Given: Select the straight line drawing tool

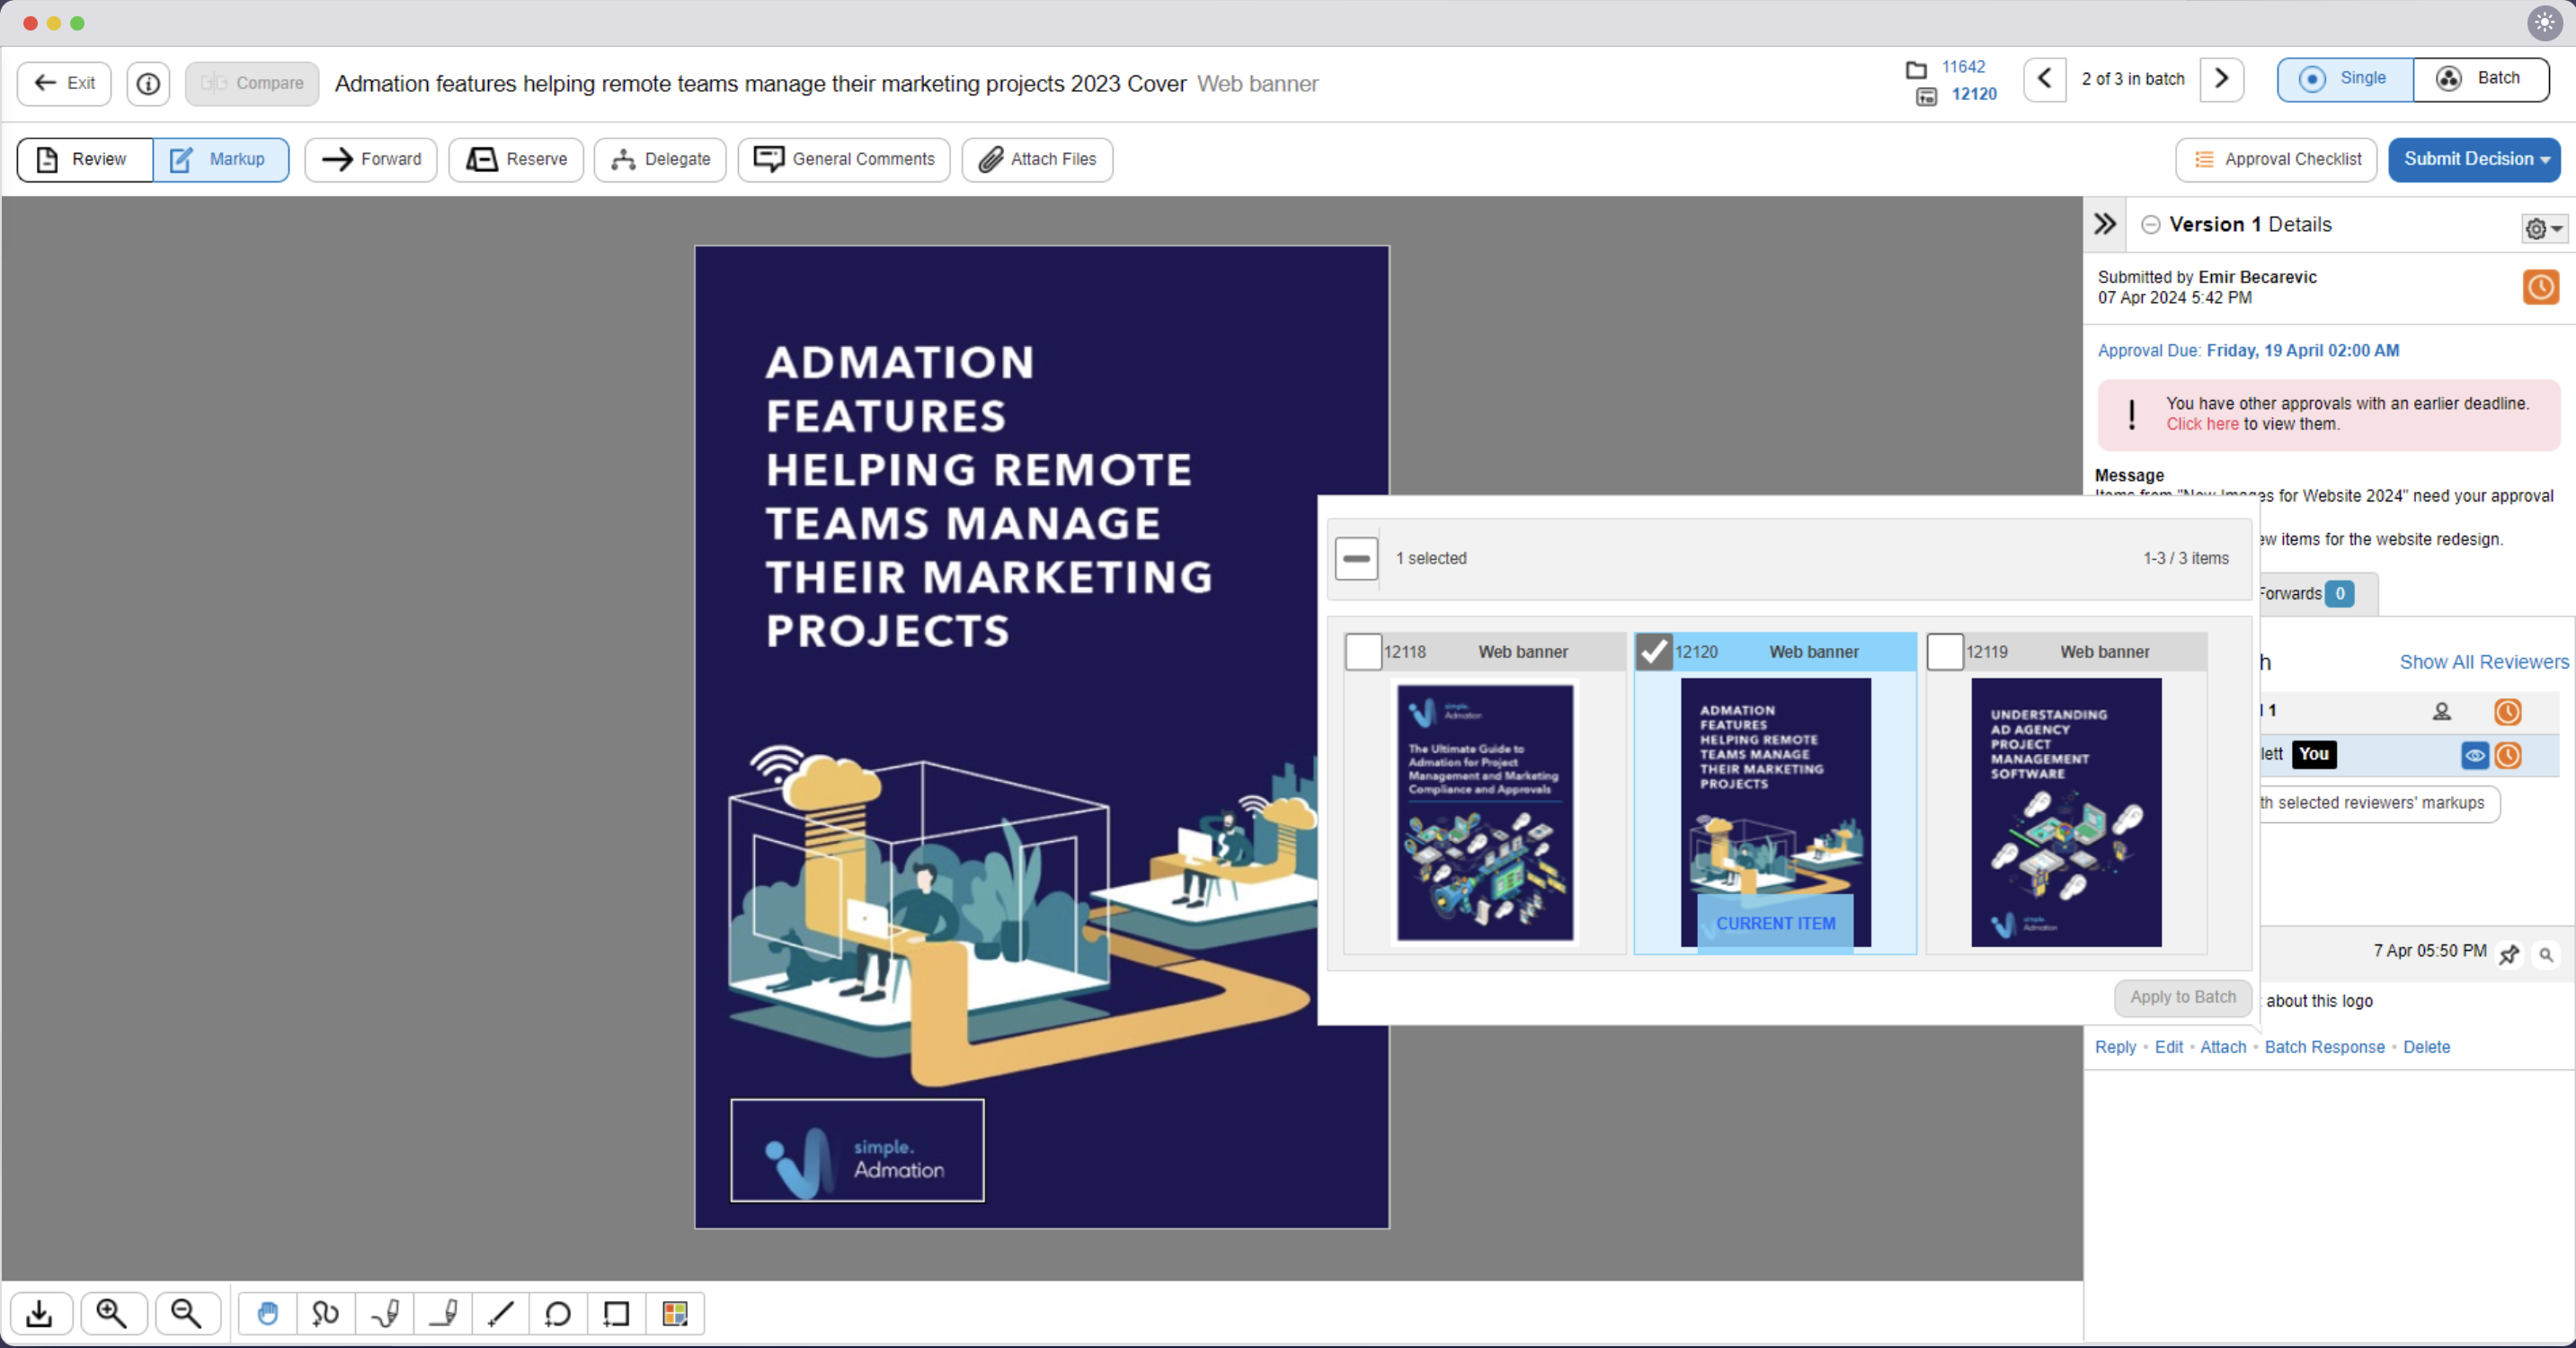Looking at the screenshot, I should (501, 1313).
